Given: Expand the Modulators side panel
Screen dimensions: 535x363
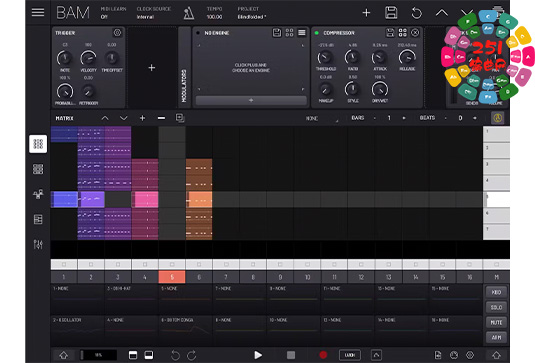Looking at the screenshot, I should tap(184, 68).
